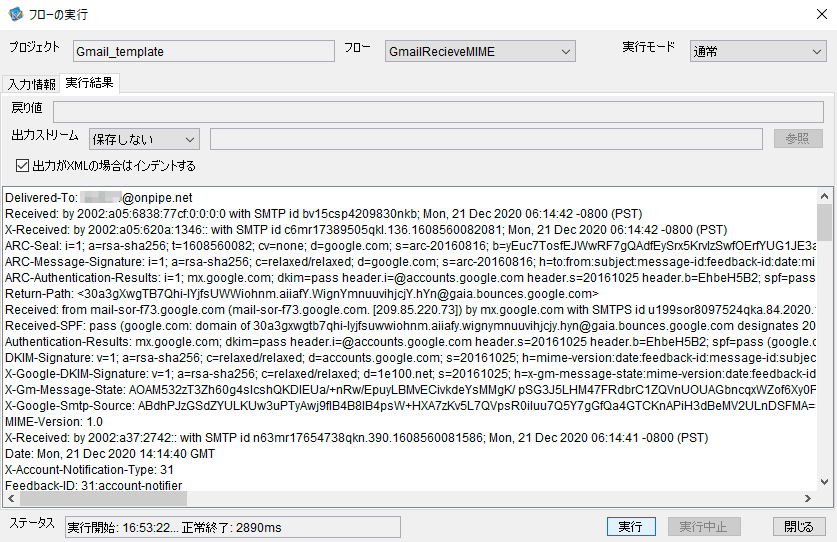
Task: Click the X-Received line with id c6mr17389505qkl
Action: pos(366,230)
